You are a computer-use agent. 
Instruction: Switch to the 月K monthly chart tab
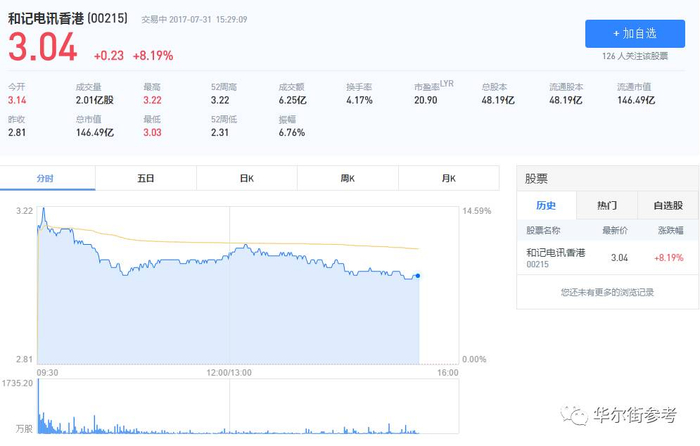447,178
